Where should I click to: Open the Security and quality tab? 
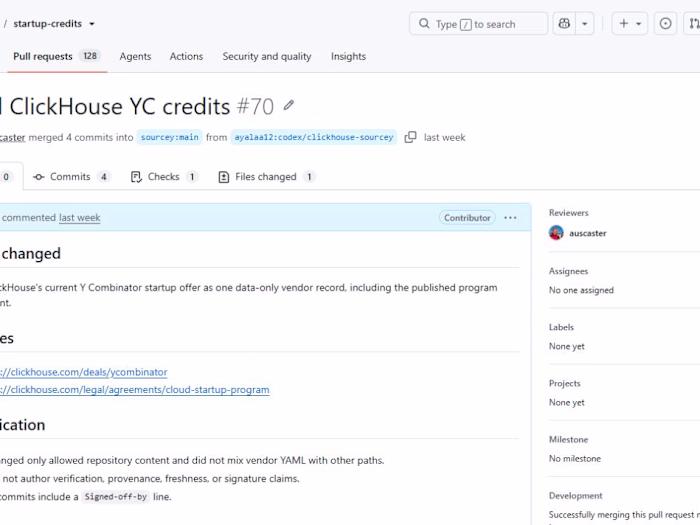(267, 56)
